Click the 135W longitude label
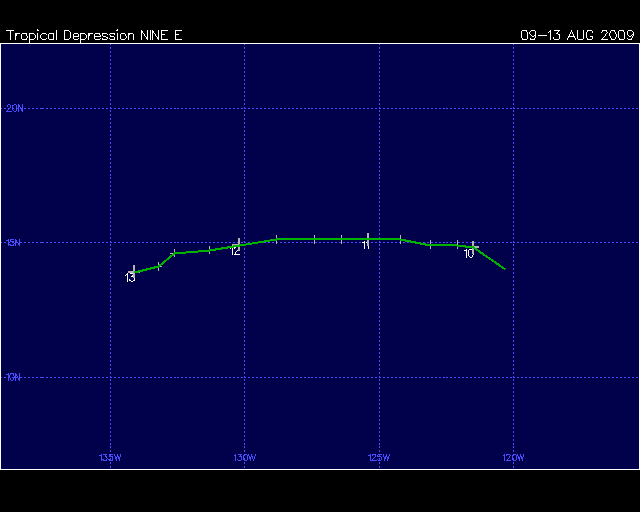 click(x=110, y=458)
